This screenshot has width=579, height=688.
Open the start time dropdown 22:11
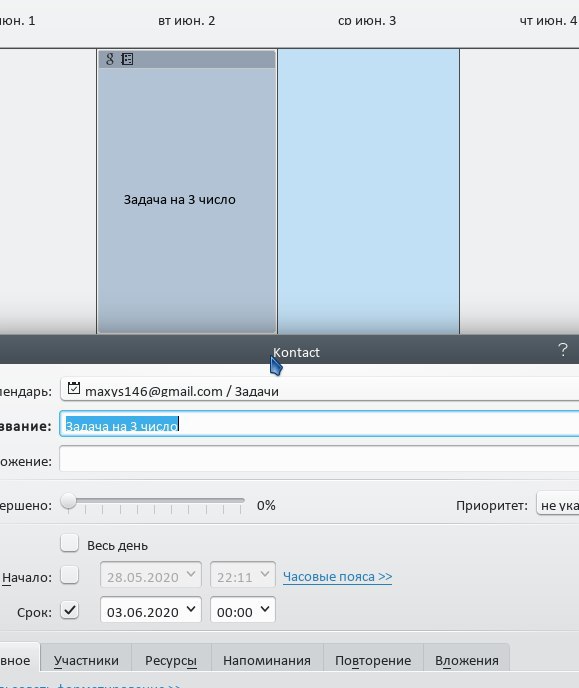243,575
